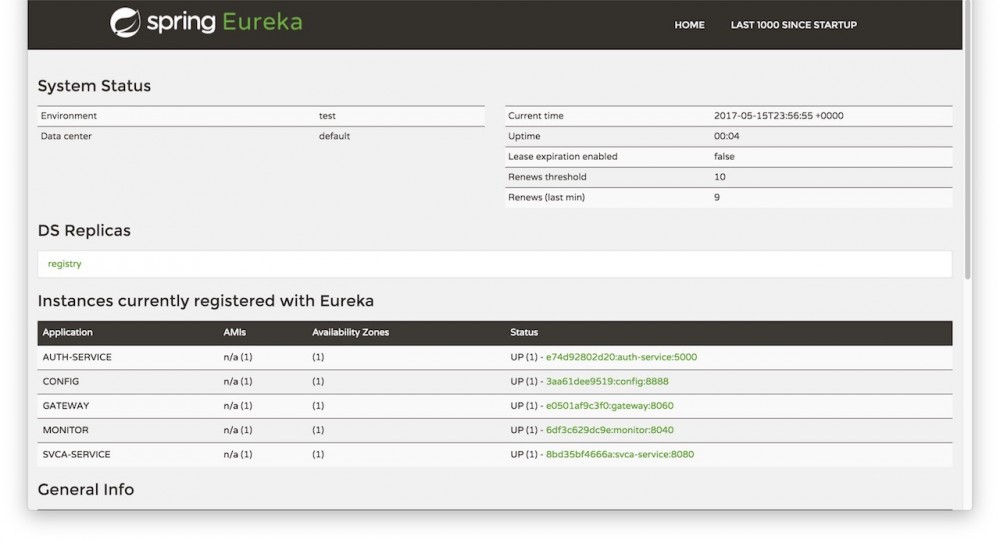Click the Spring leaf logo icon
Screen dimensions: 1000x543
pyautogui.click(x=125, y=22)
